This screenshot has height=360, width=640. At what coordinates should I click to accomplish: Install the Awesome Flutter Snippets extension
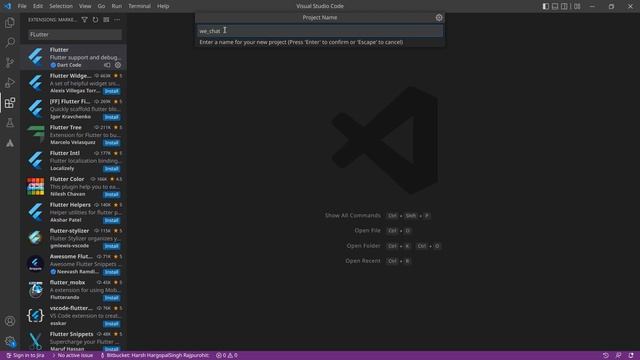point(111,272)
